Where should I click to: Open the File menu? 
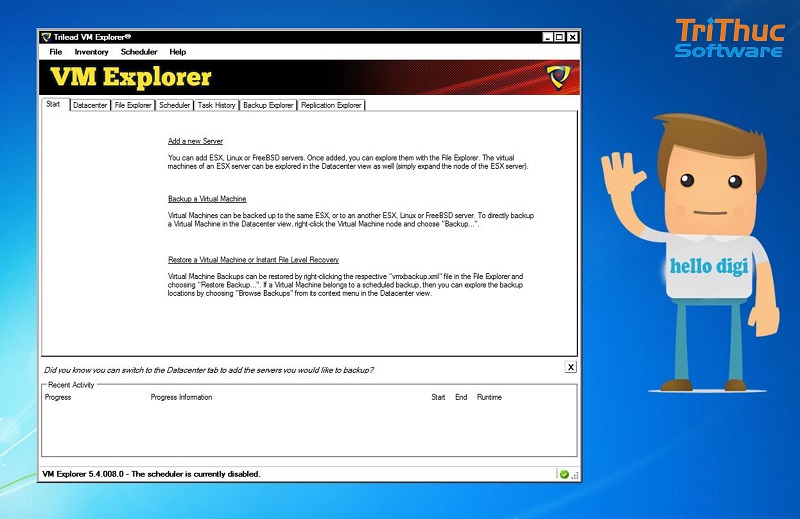56,52
